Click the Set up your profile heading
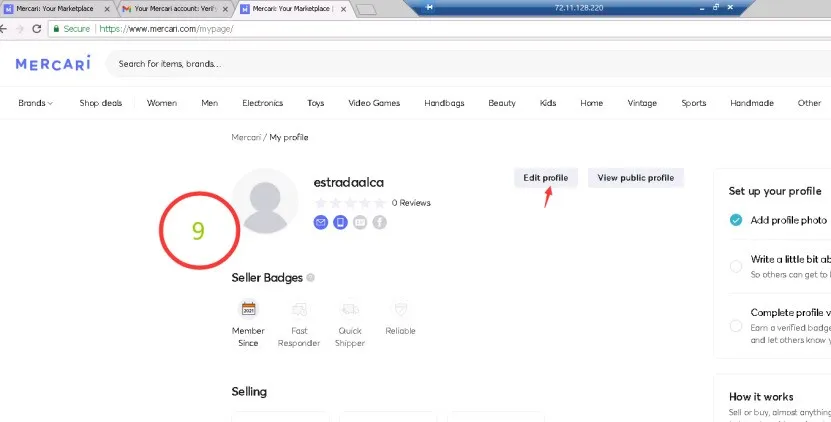The width and height of the screenshot is (831, 422). click(x=775, y=191)
